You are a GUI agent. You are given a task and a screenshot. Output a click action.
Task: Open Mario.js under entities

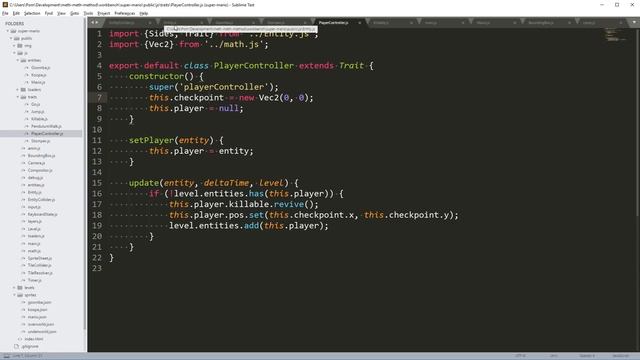(38, 82)
